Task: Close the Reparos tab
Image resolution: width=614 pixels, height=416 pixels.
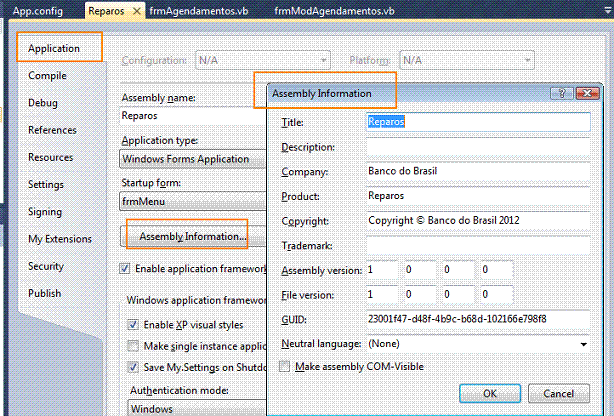Action: (x=137, y=11)
